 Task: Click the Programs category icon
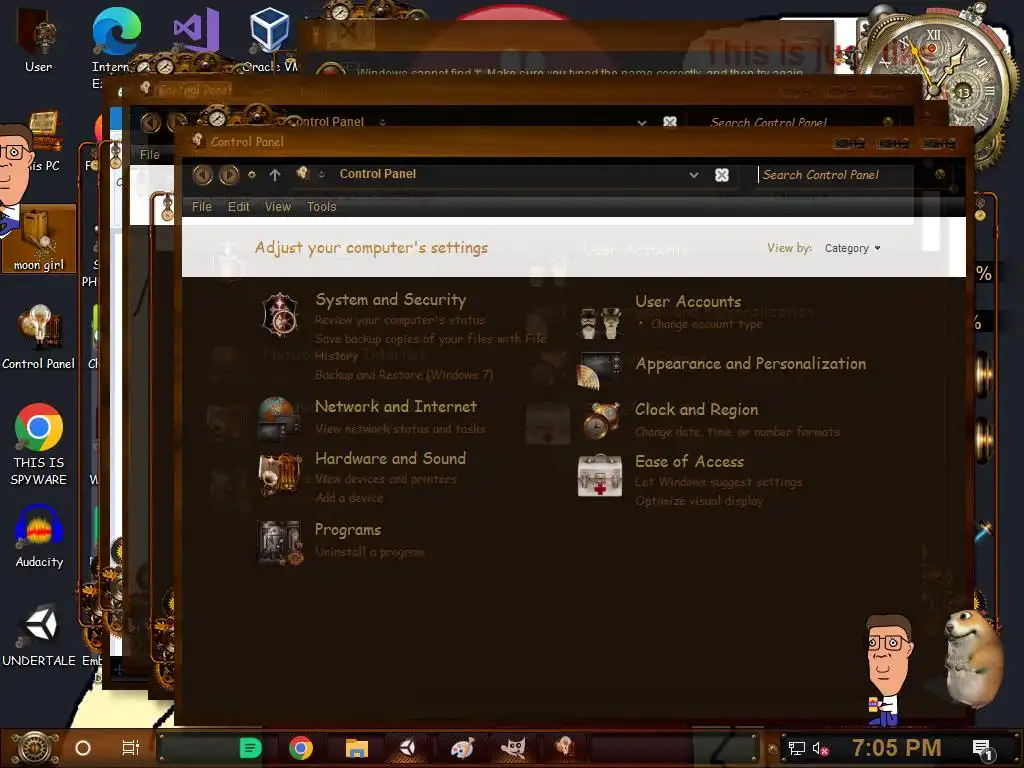tap(280, 541)
